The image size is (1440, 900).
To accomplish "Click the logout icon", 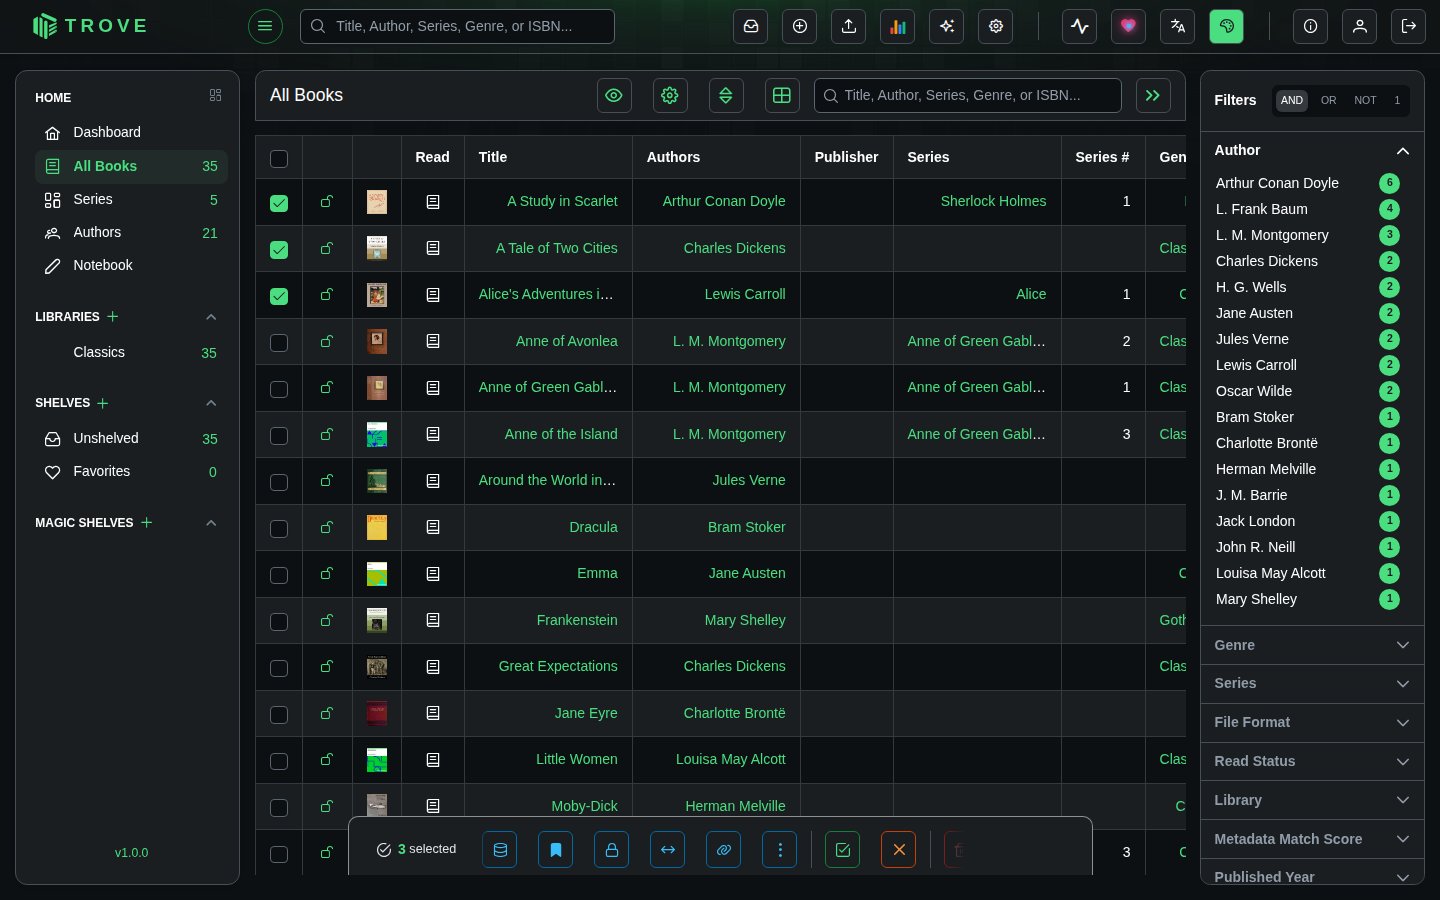I will pos(1409,27).
